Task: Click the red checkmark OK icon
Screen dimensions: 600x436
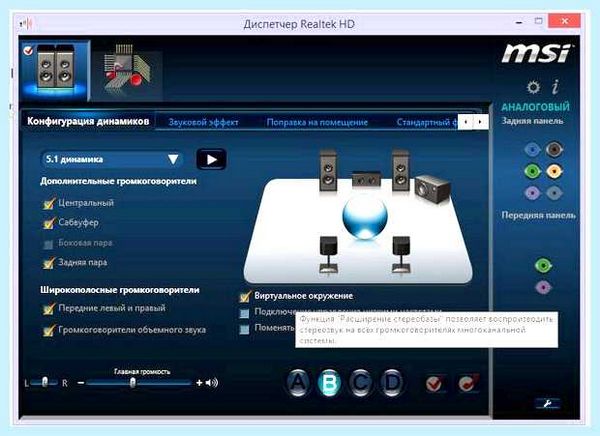Action: pyautogui.click(x=434, y=383)
